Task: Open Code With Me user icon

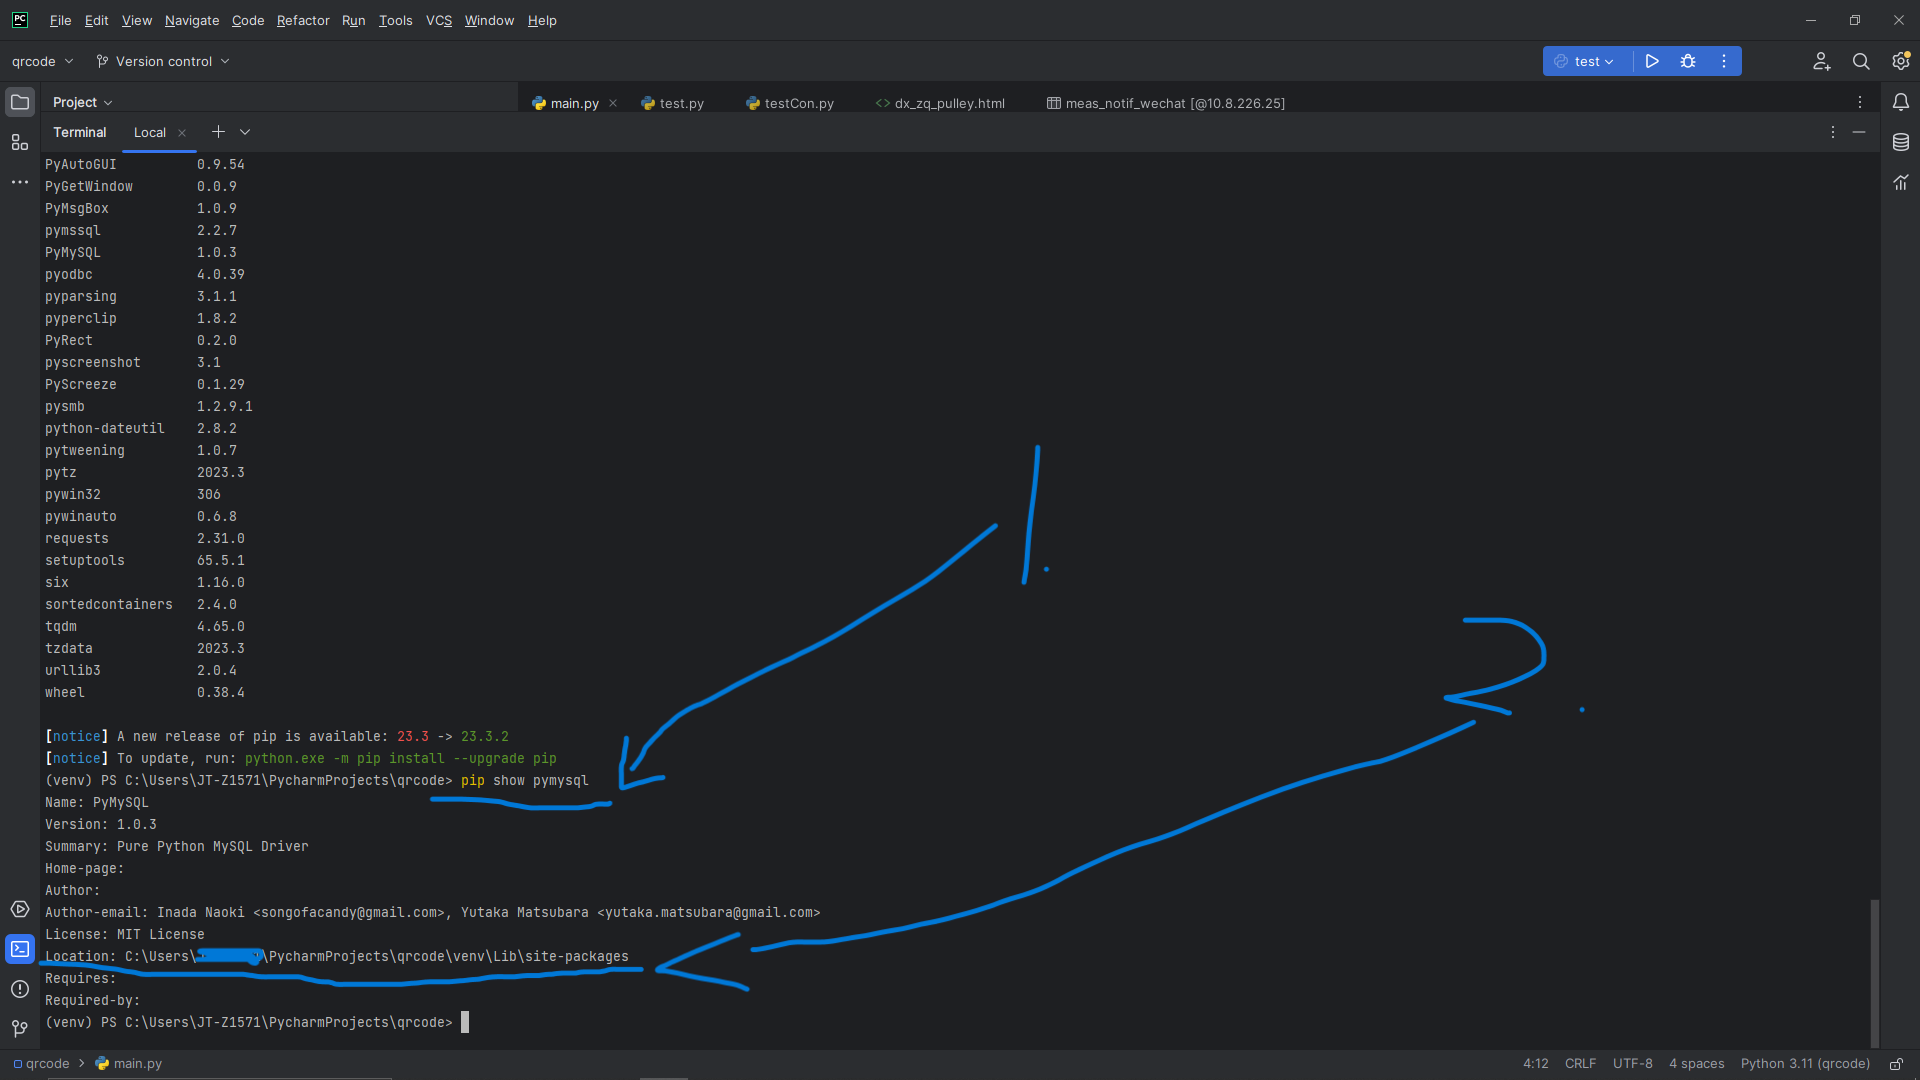Action: tap(1822, 61)
